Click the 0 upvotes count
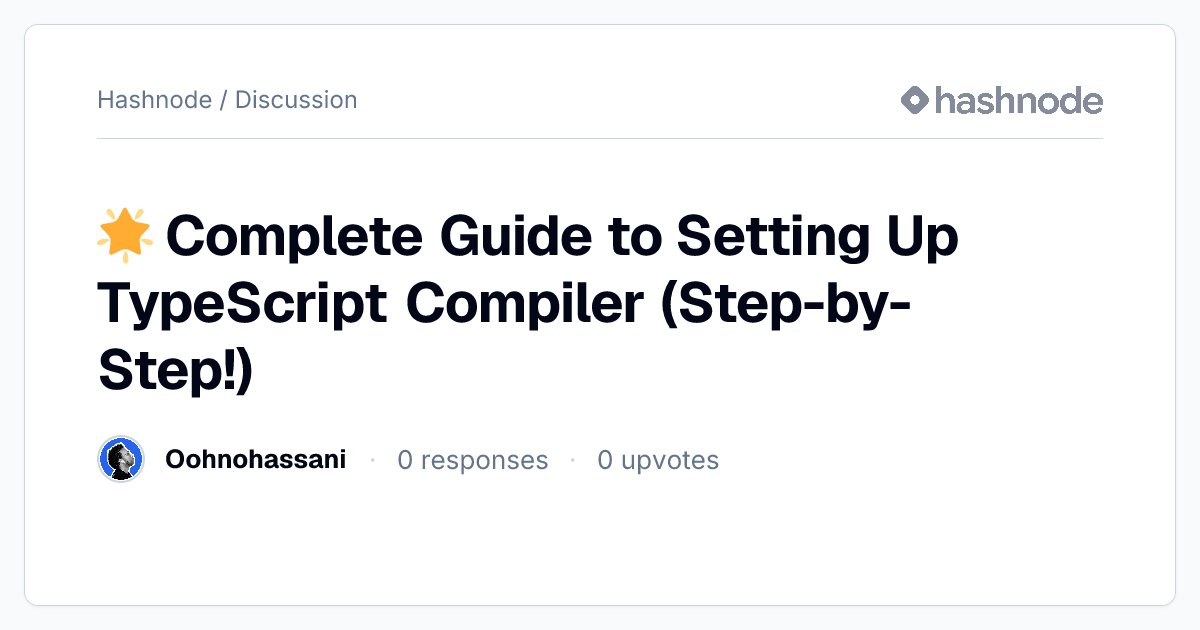Viewport: 1200px width, 630px height. tap(658, 460)
